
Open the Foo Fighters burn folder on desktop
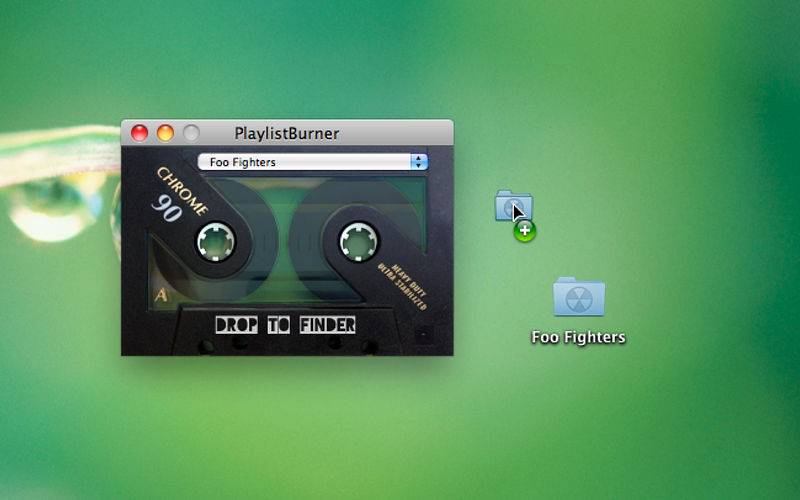point(579,297)
